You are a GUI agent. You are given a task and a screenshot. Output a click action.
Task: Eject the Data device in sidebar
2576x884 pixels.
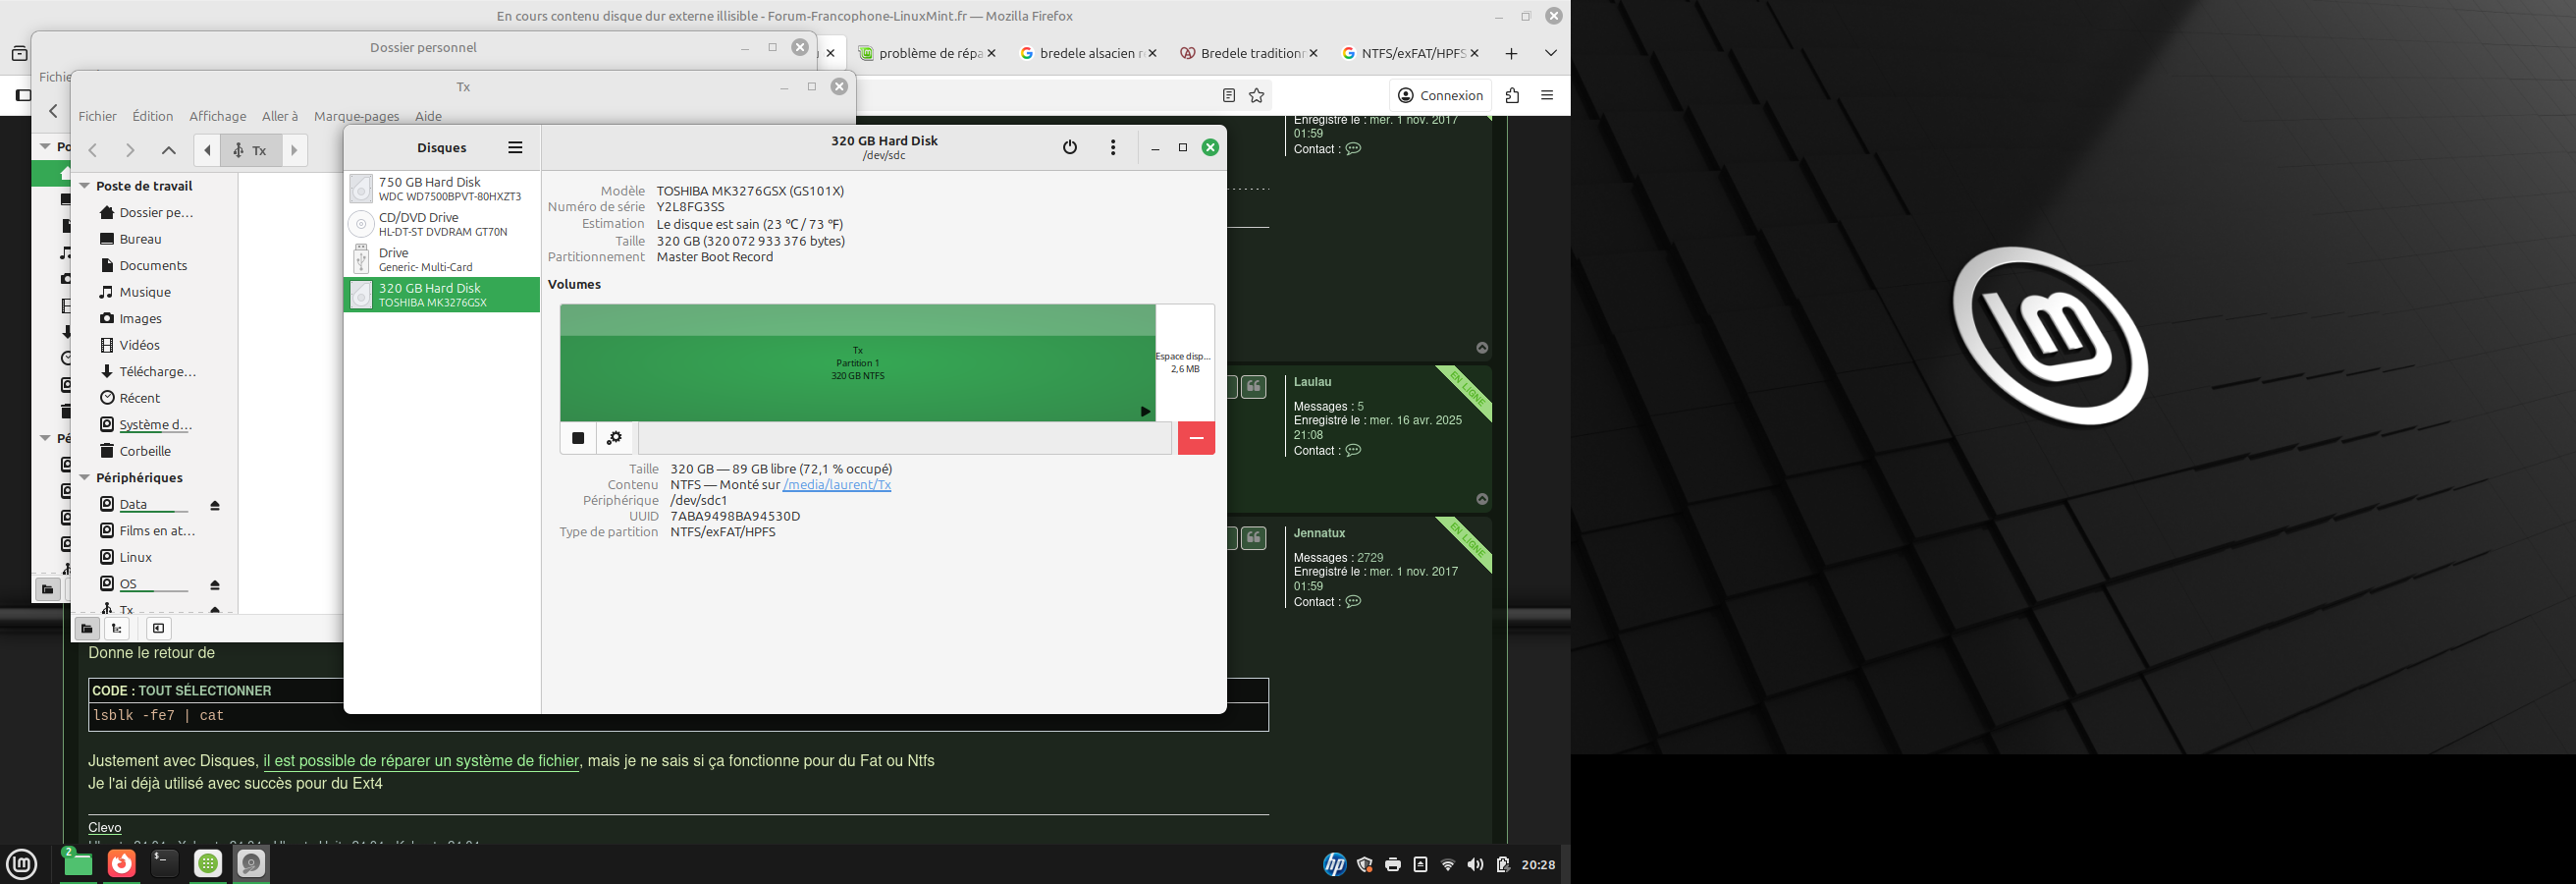coord(215,505)
